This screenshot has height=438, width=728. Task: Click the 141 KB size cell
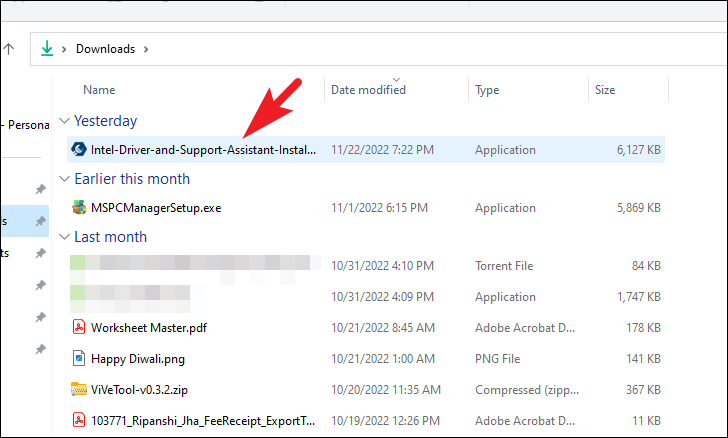[x=643, y=359]
